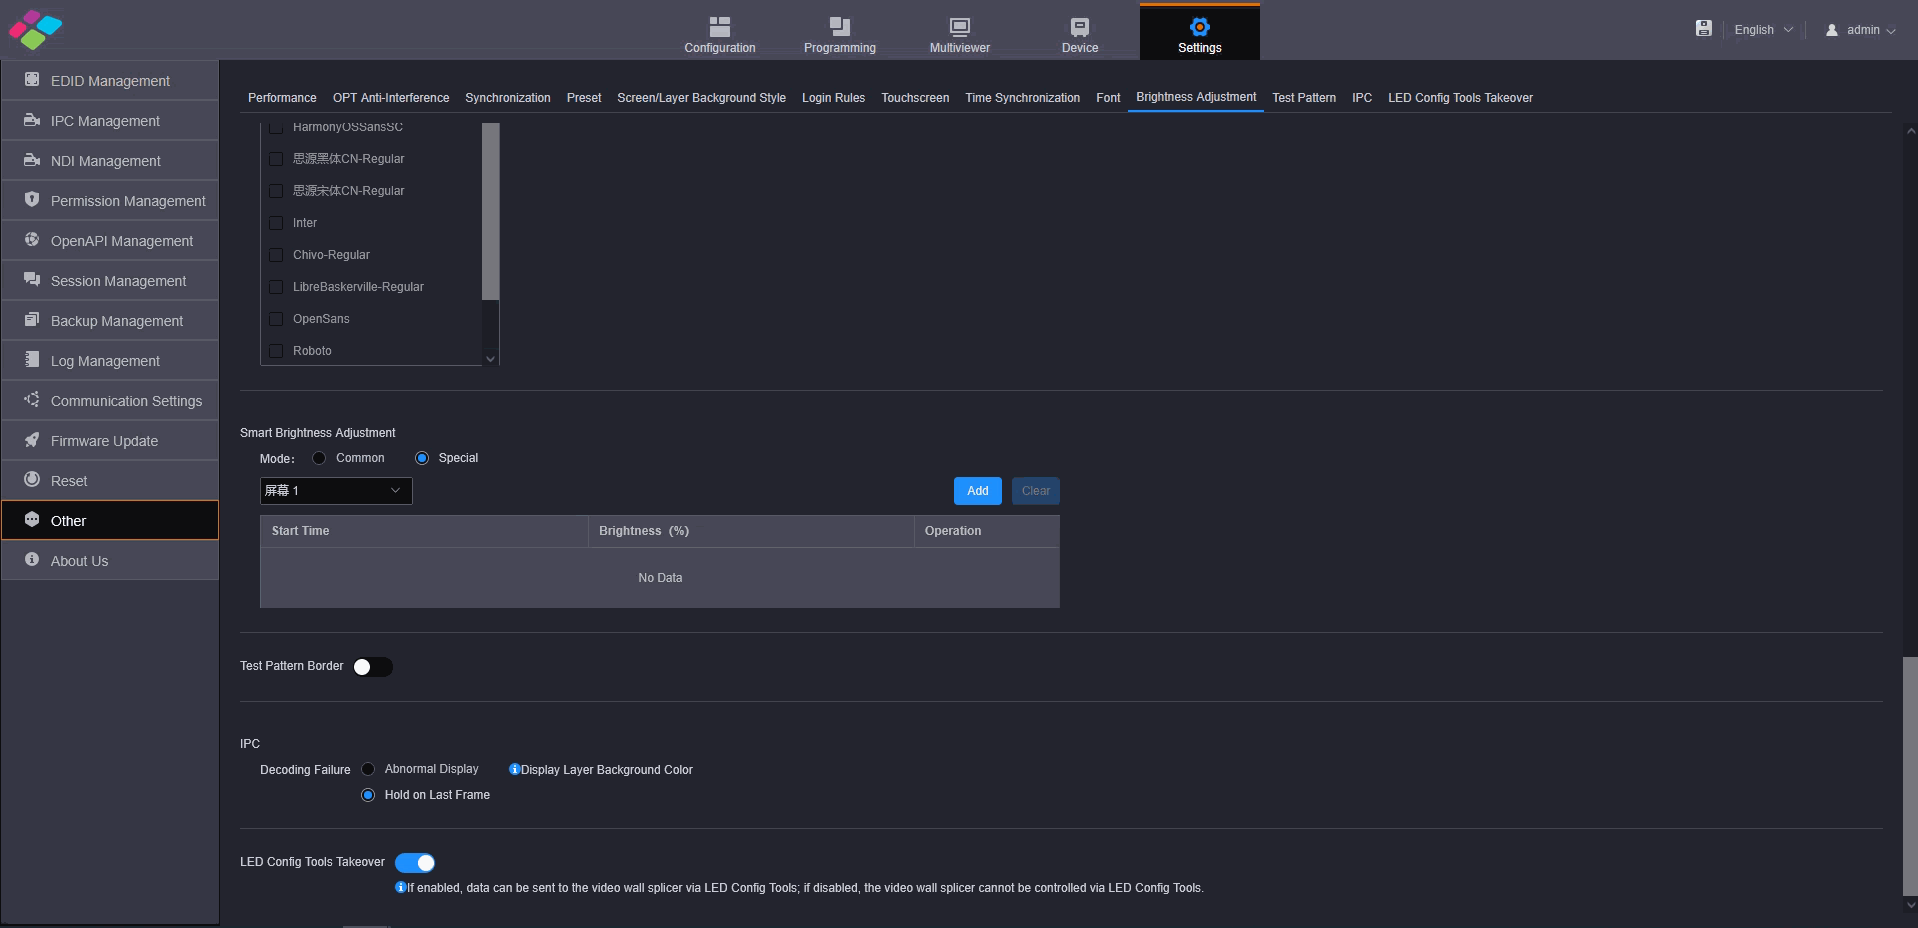Click the font list scrollbar thumb
The height and width of the screenshot is (928, 1918).
[x=490, y=211]
